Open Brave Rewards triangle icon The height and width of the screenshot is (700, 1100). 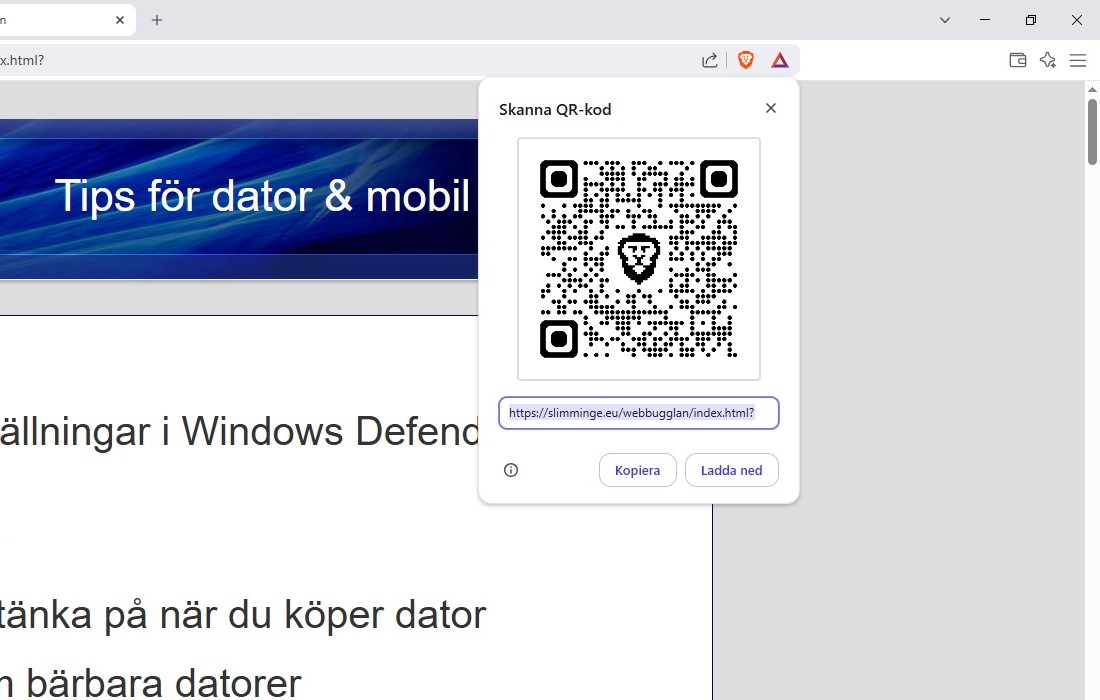tap(779, 60)
